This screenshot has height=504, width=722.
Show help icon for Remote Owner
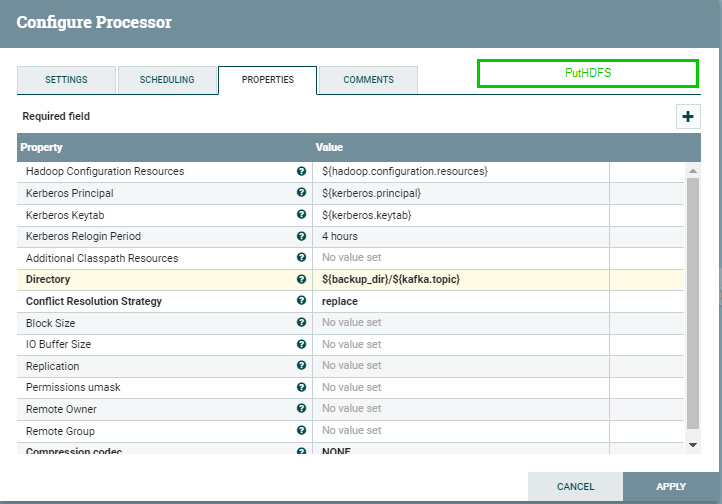[301, 408]
